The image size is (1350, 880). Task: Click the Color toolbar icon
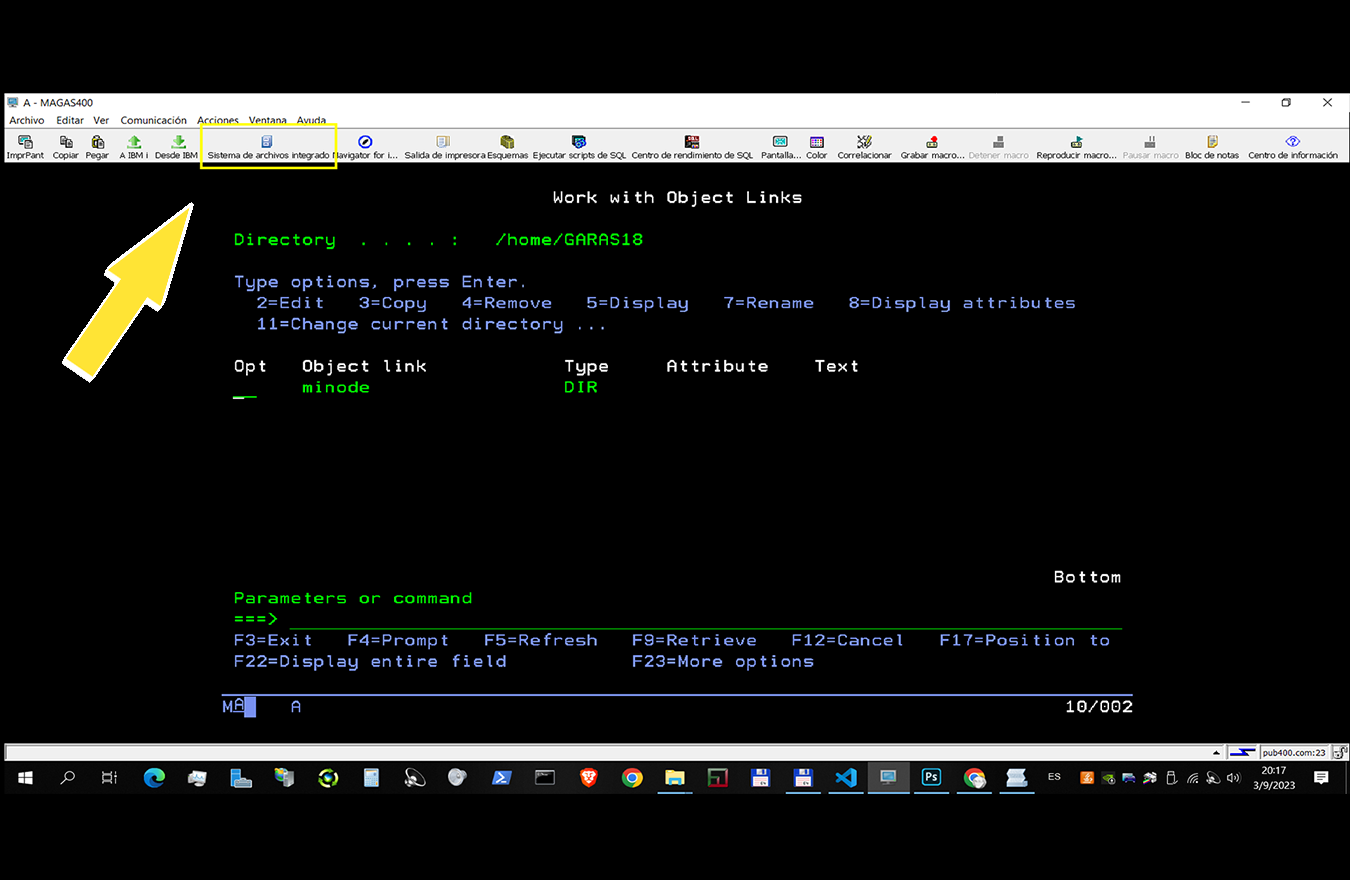point(817,146)
